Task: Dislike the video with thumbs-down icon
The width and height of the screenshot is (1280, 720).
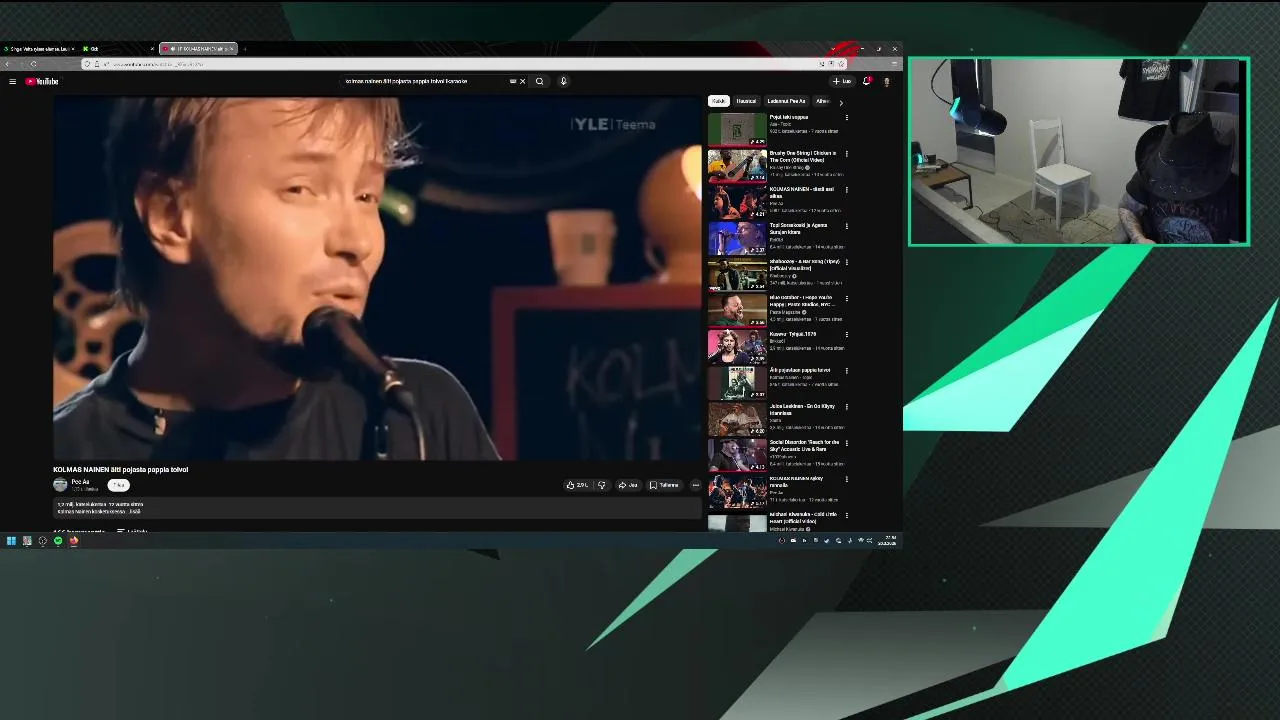Action: click(601, 485)
